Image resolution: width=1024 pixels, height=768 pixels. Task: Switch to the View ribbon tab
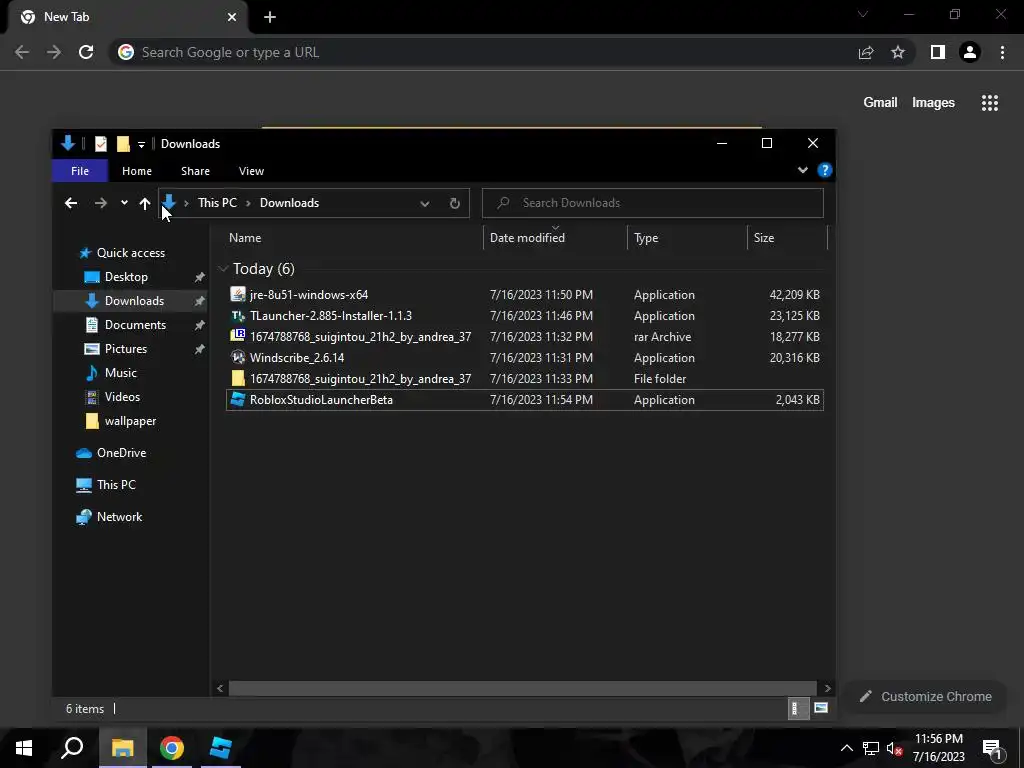(x=251, y=171)
